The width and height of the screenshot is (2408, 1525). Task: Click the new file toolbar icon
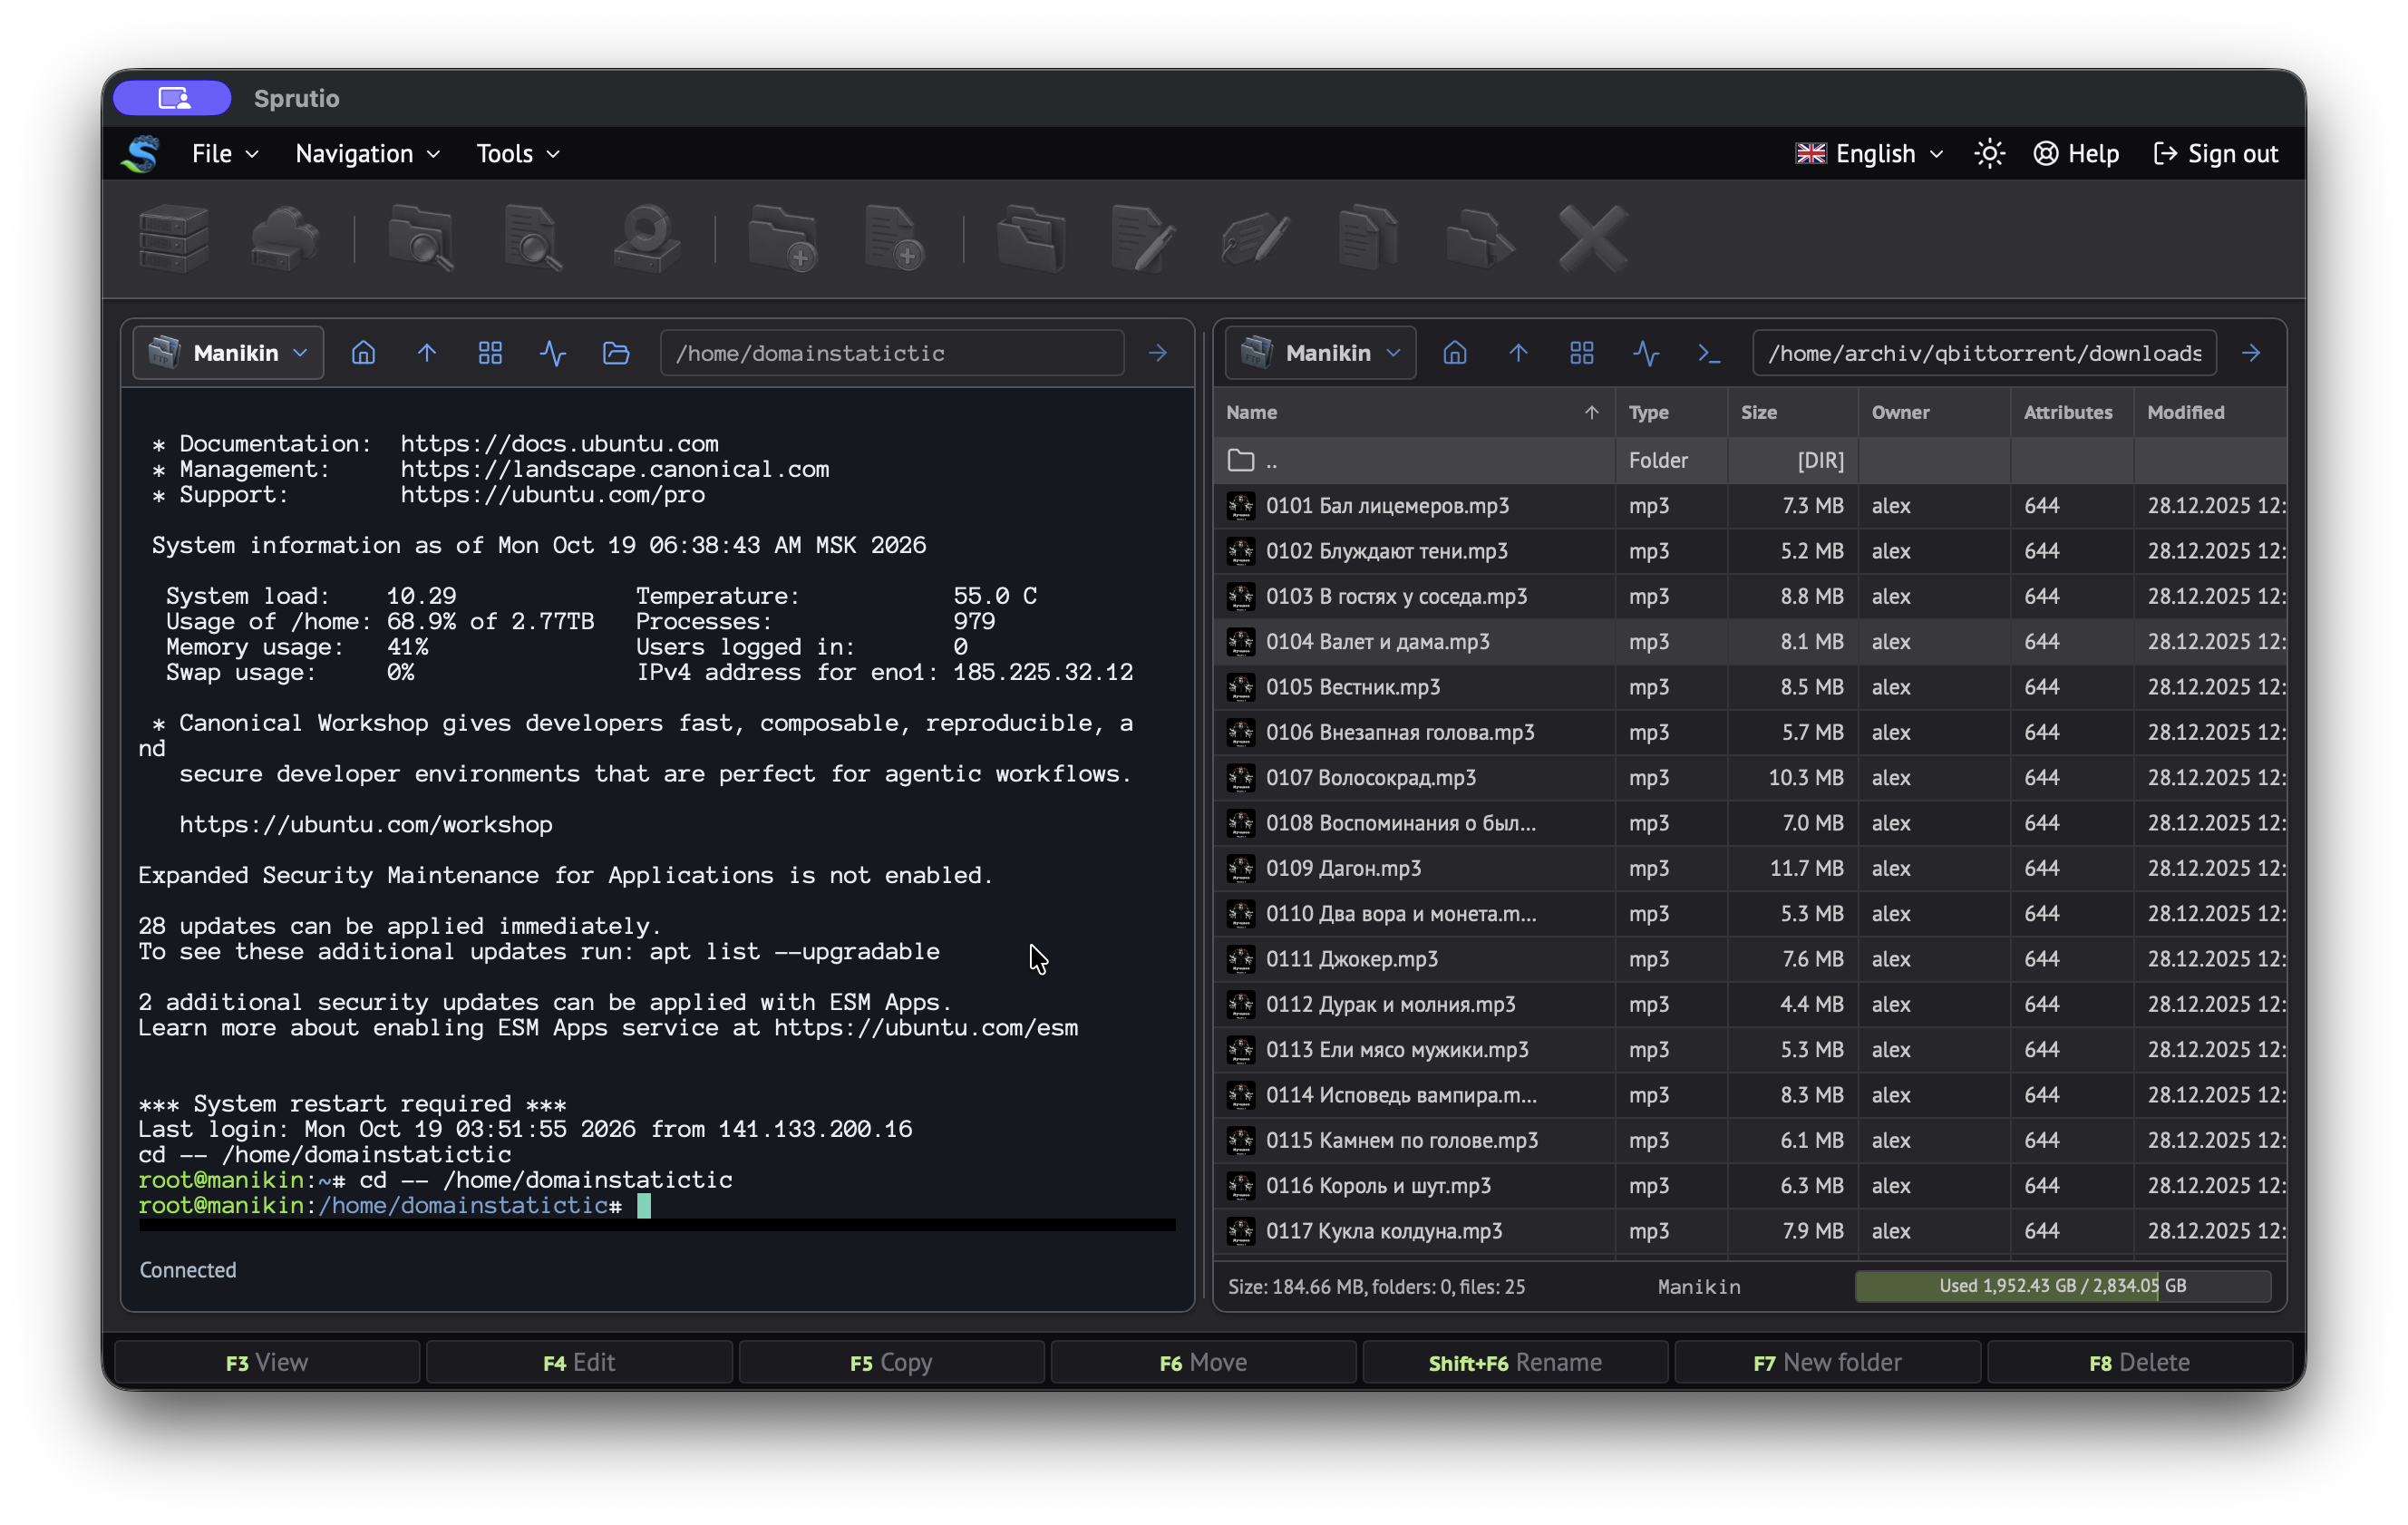895,239
